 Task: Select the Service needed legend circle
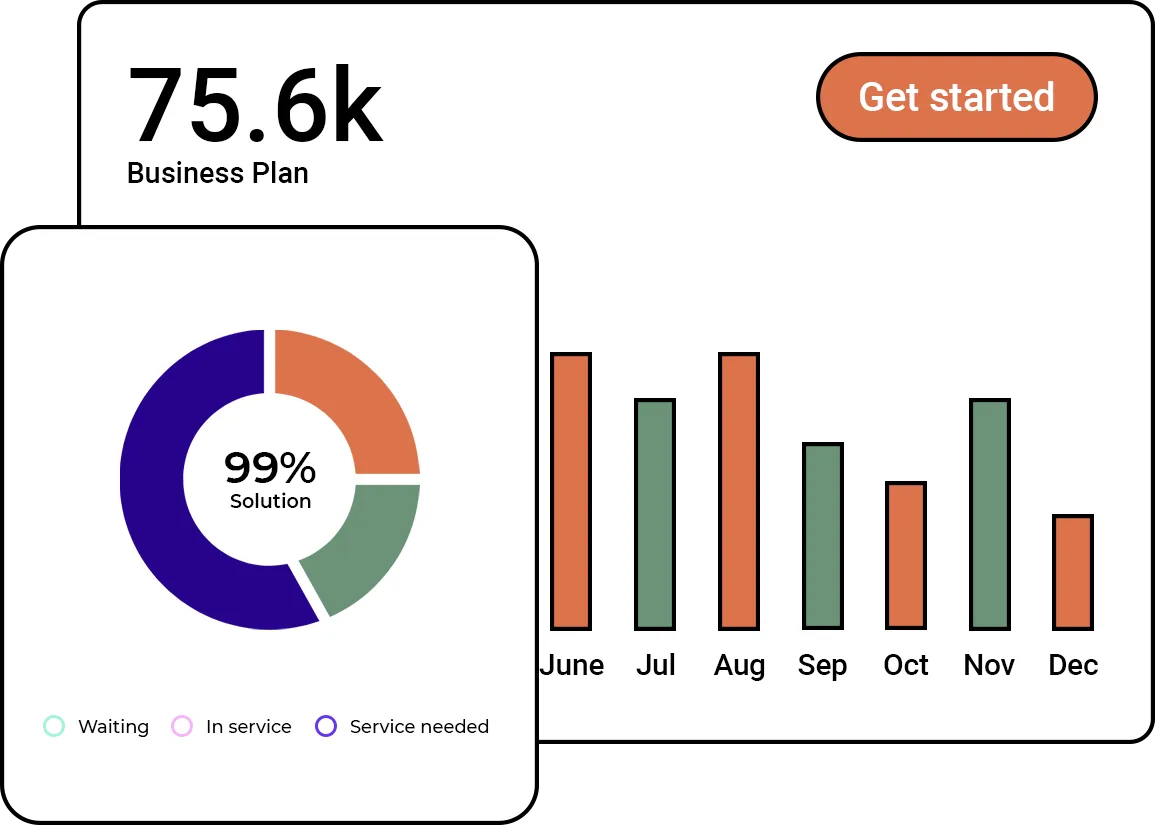click(326, 726)
